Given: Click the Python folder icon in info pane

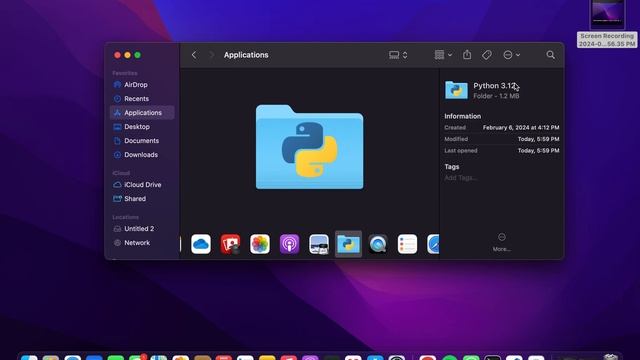Looking at the screenshot, I should coord(456,90).
